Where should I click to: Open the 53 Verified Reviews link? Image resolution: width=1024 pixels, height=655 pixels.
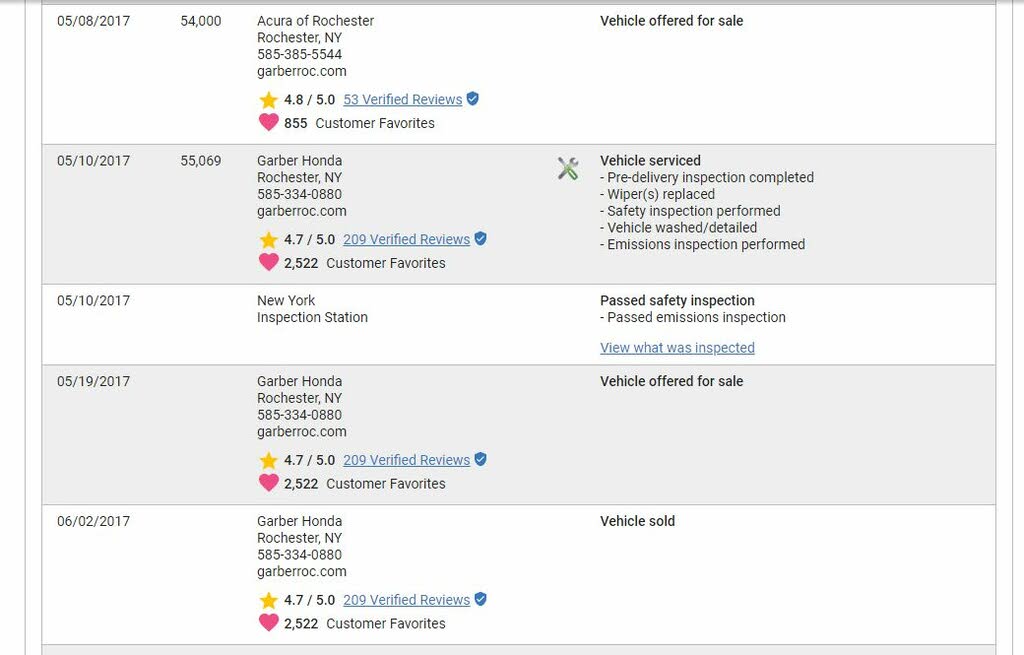point(403,99)
